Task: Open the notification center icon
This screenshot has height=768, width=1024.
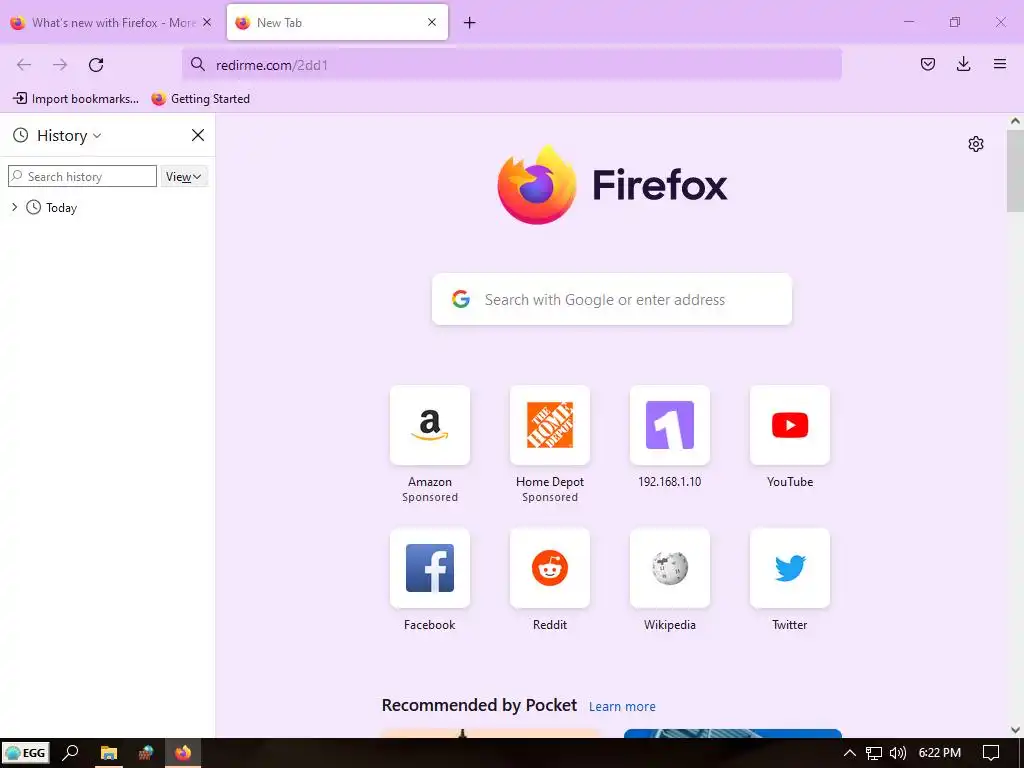Action: pos(991,753)
